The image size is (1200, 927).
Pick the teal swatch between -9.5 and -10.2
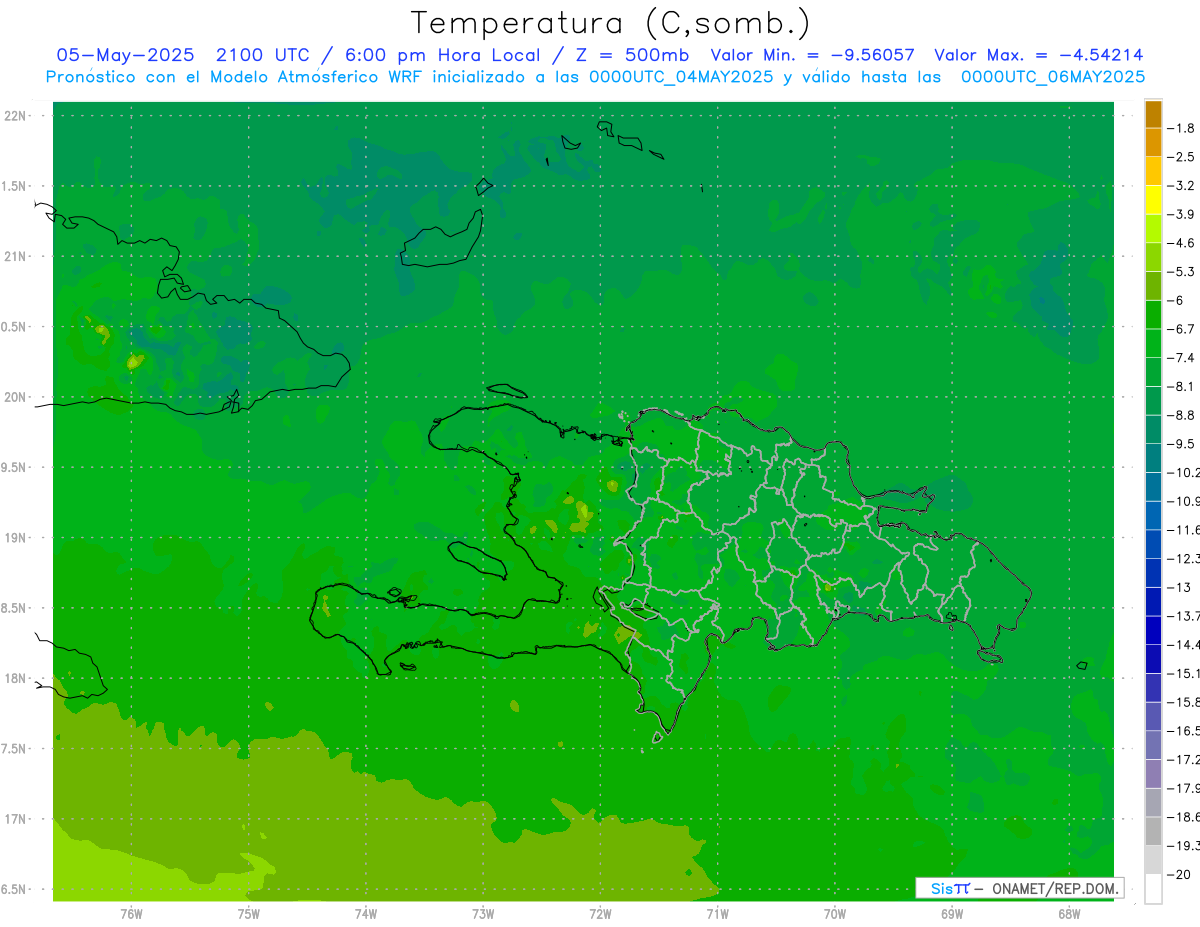(1153, 458)
